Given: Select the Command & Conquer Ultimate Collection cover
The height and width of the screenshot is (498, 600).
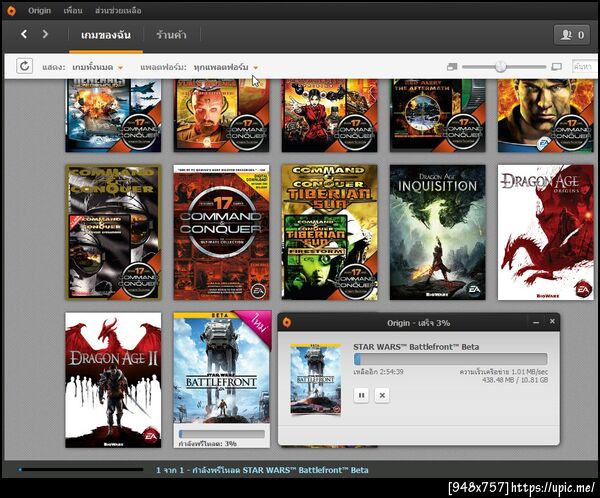Looking at the screenshot, I should pos(221,232).
